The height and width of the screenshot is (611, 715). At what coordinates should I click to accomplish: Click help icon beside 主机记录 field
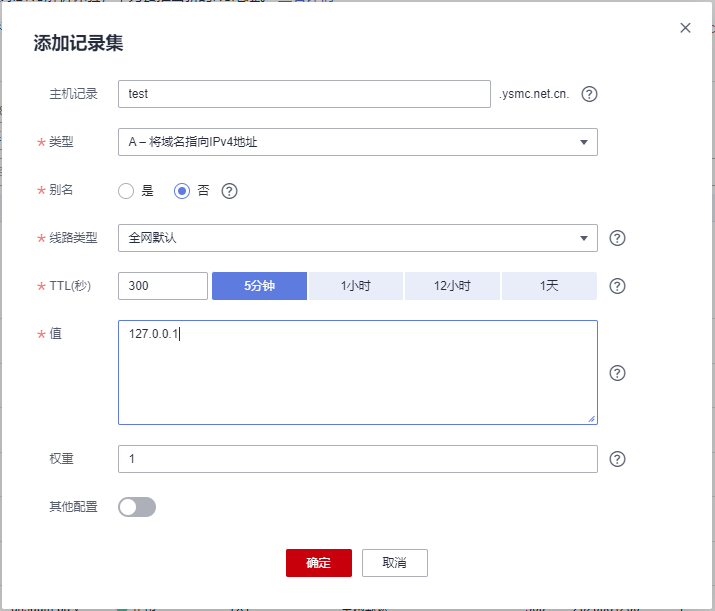pos(589,94)
